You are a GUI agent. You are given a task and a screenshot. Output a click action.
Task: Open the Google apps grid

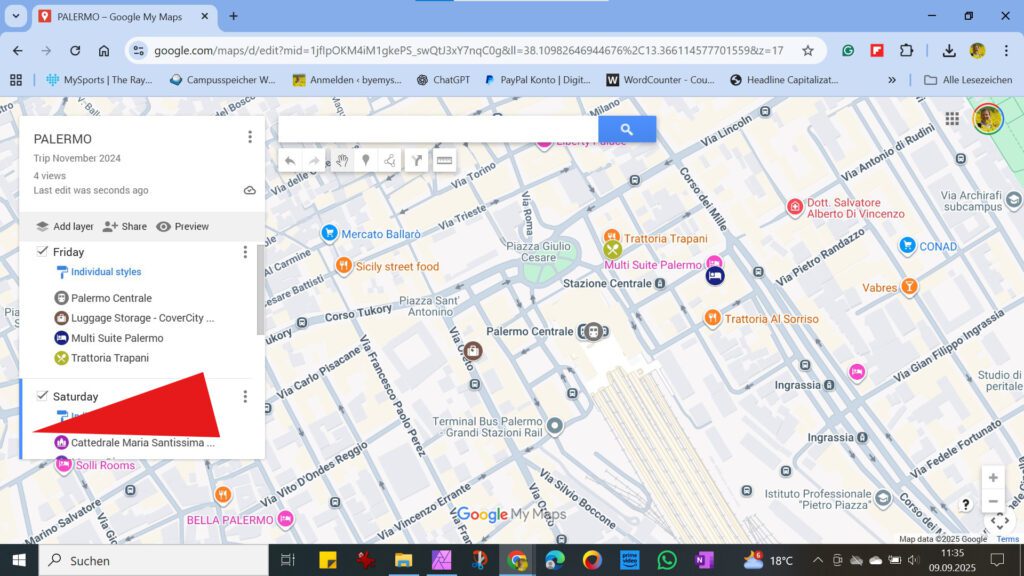tap(951, 119)
